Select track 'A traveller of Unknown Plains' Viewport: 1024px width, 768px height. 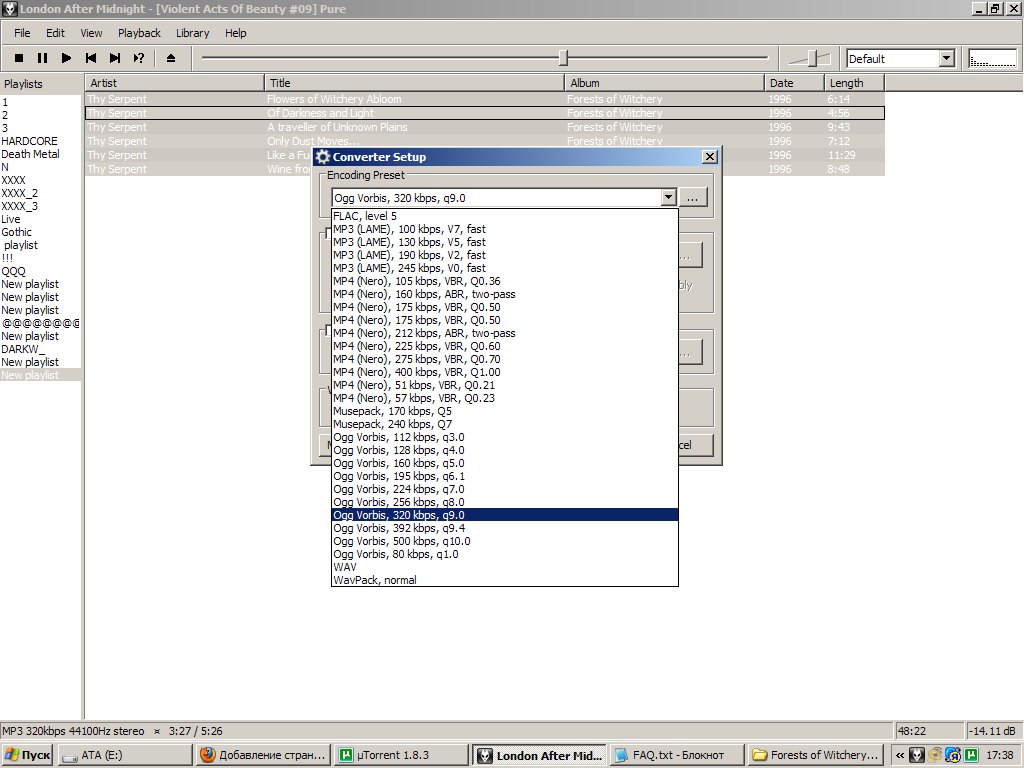[x=485, y=127]
